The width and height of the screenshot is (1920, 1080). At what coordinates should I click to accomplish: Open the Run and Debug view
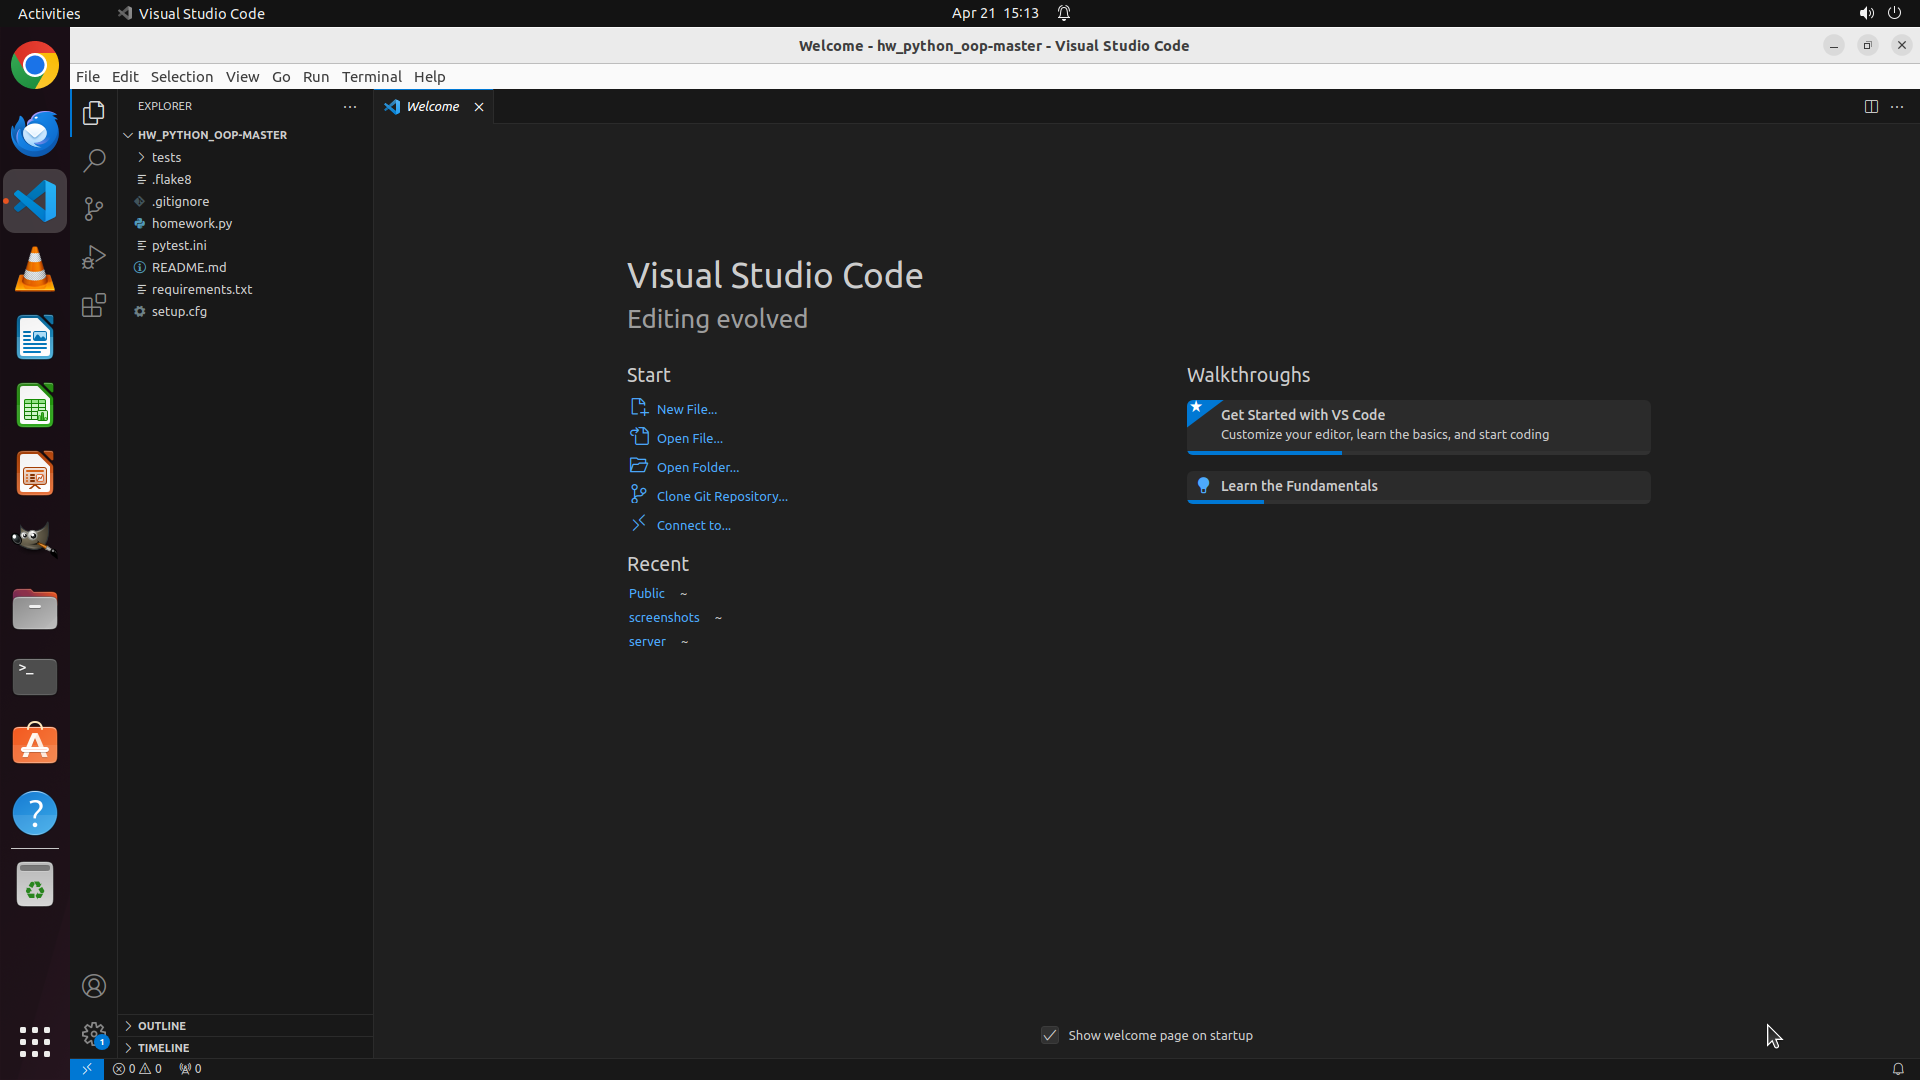94,257
